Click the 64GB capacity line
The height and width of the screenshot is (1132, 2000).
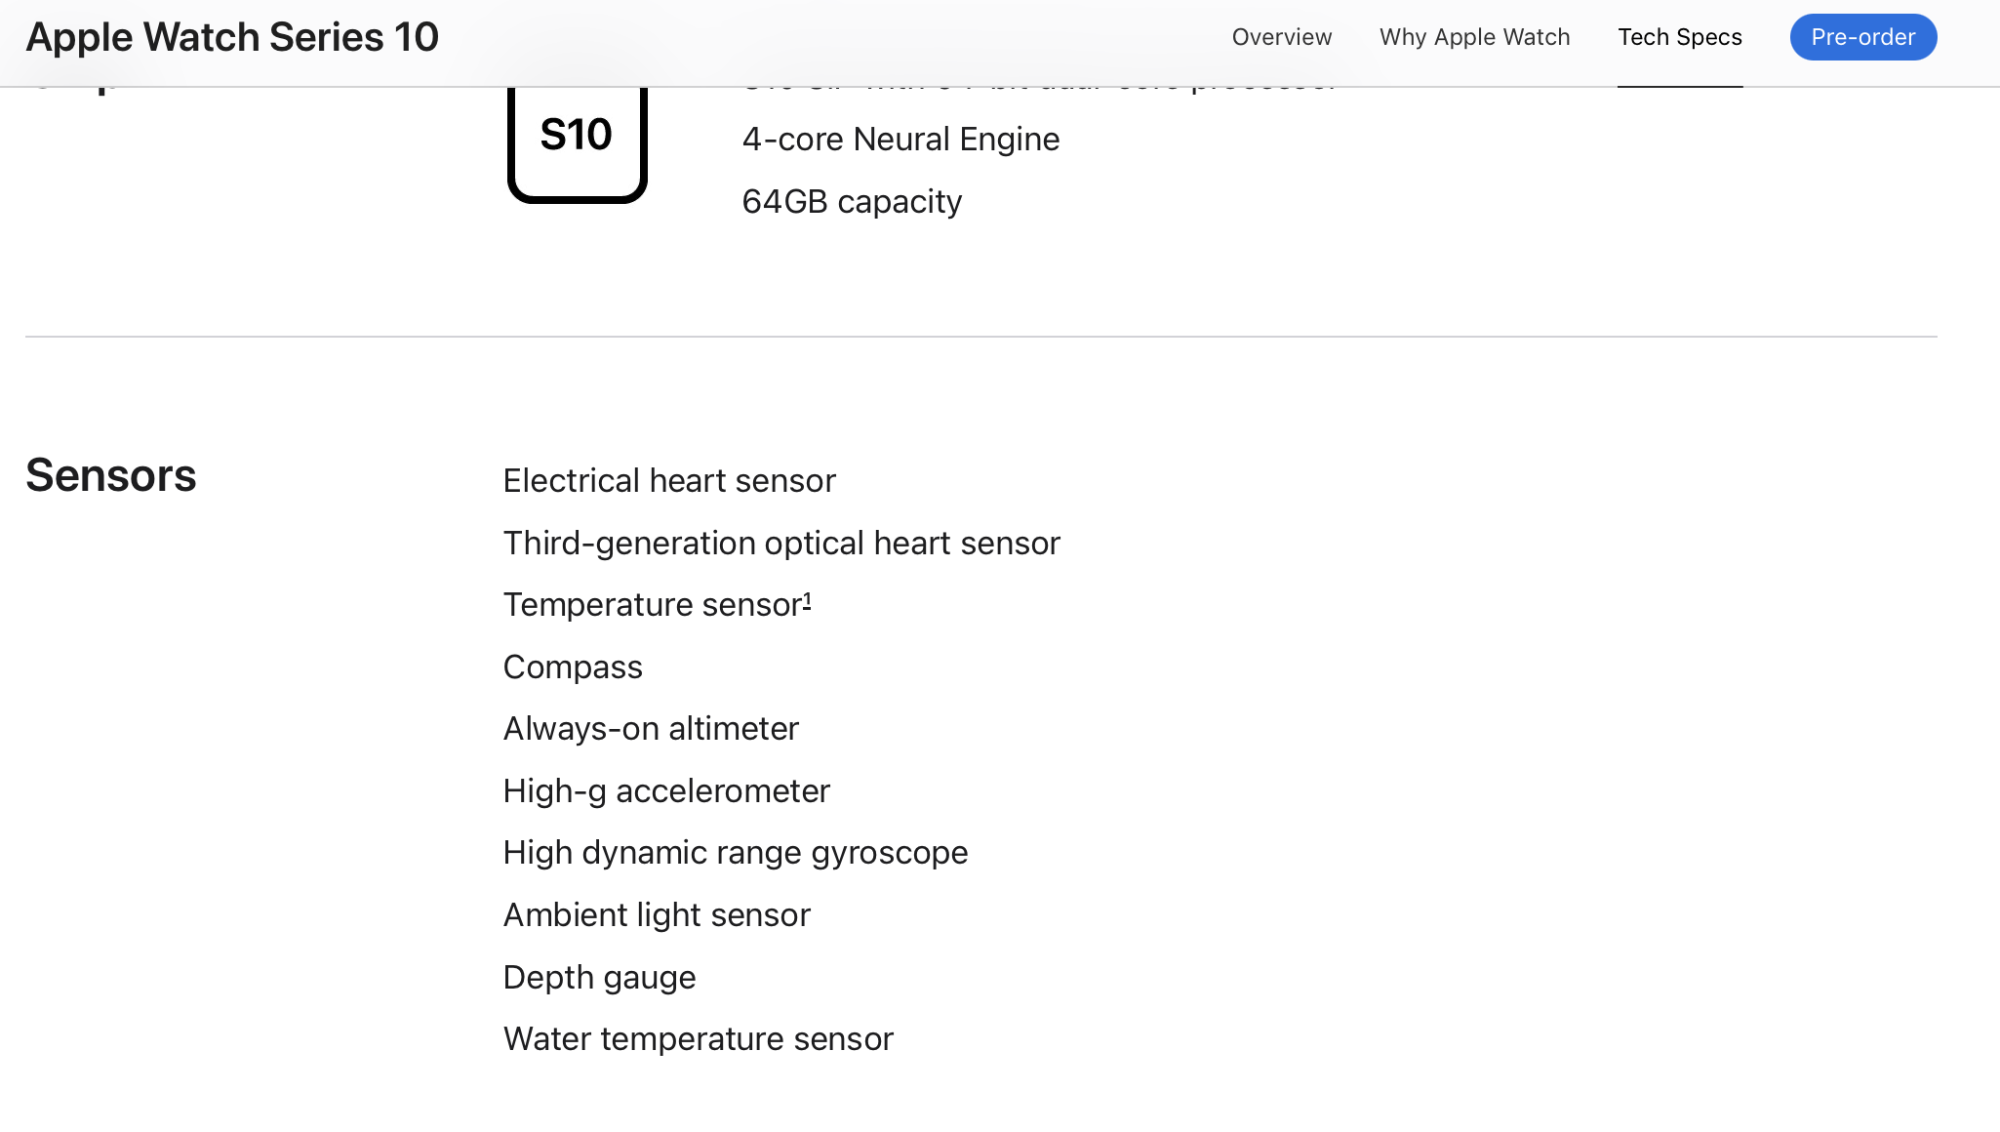[x=851, y=201]
